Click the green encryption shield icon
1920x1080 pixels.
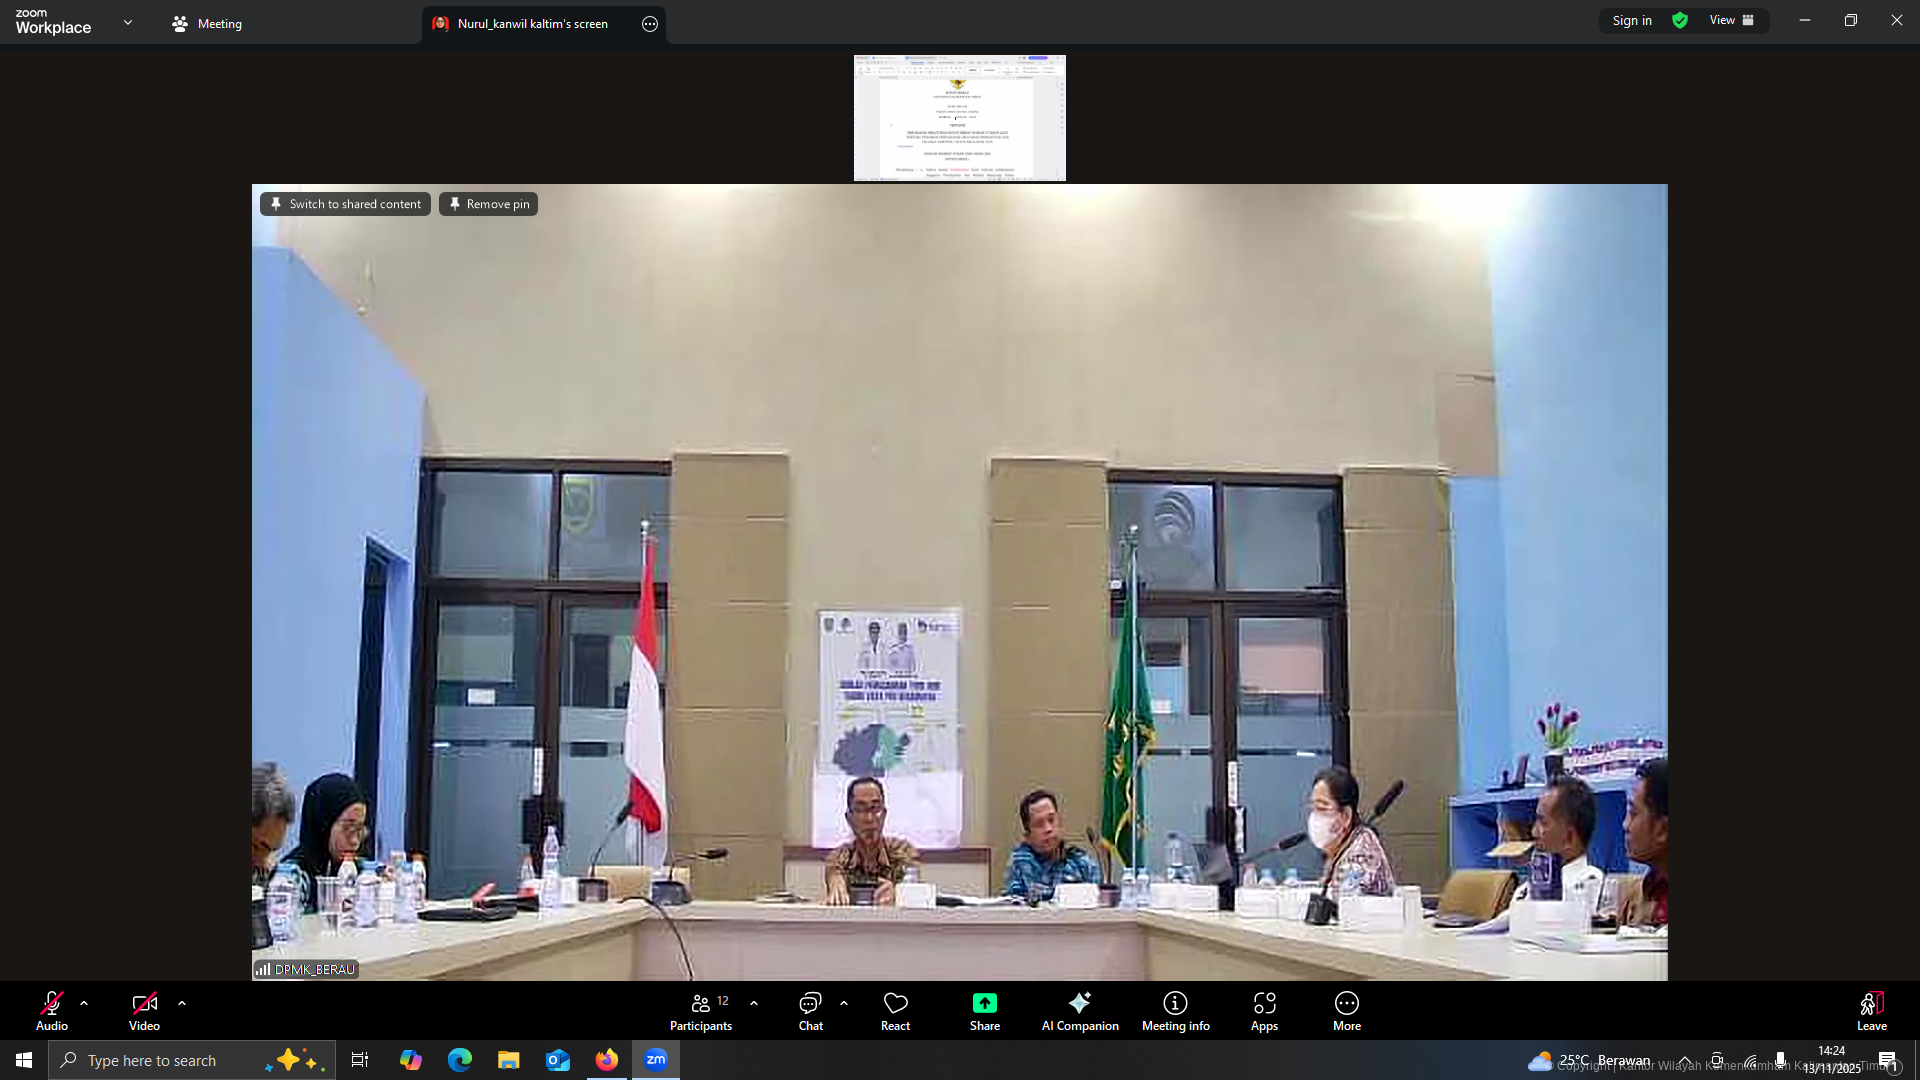[x=1680, y=21]
